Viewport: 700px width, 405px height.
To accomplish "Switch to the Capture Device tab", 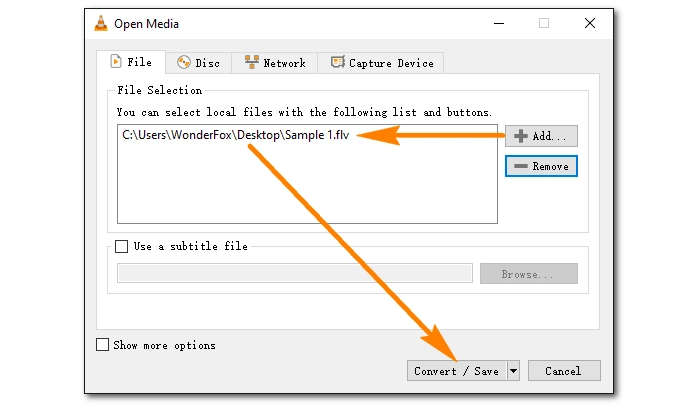I will click(x=381, y=63).
